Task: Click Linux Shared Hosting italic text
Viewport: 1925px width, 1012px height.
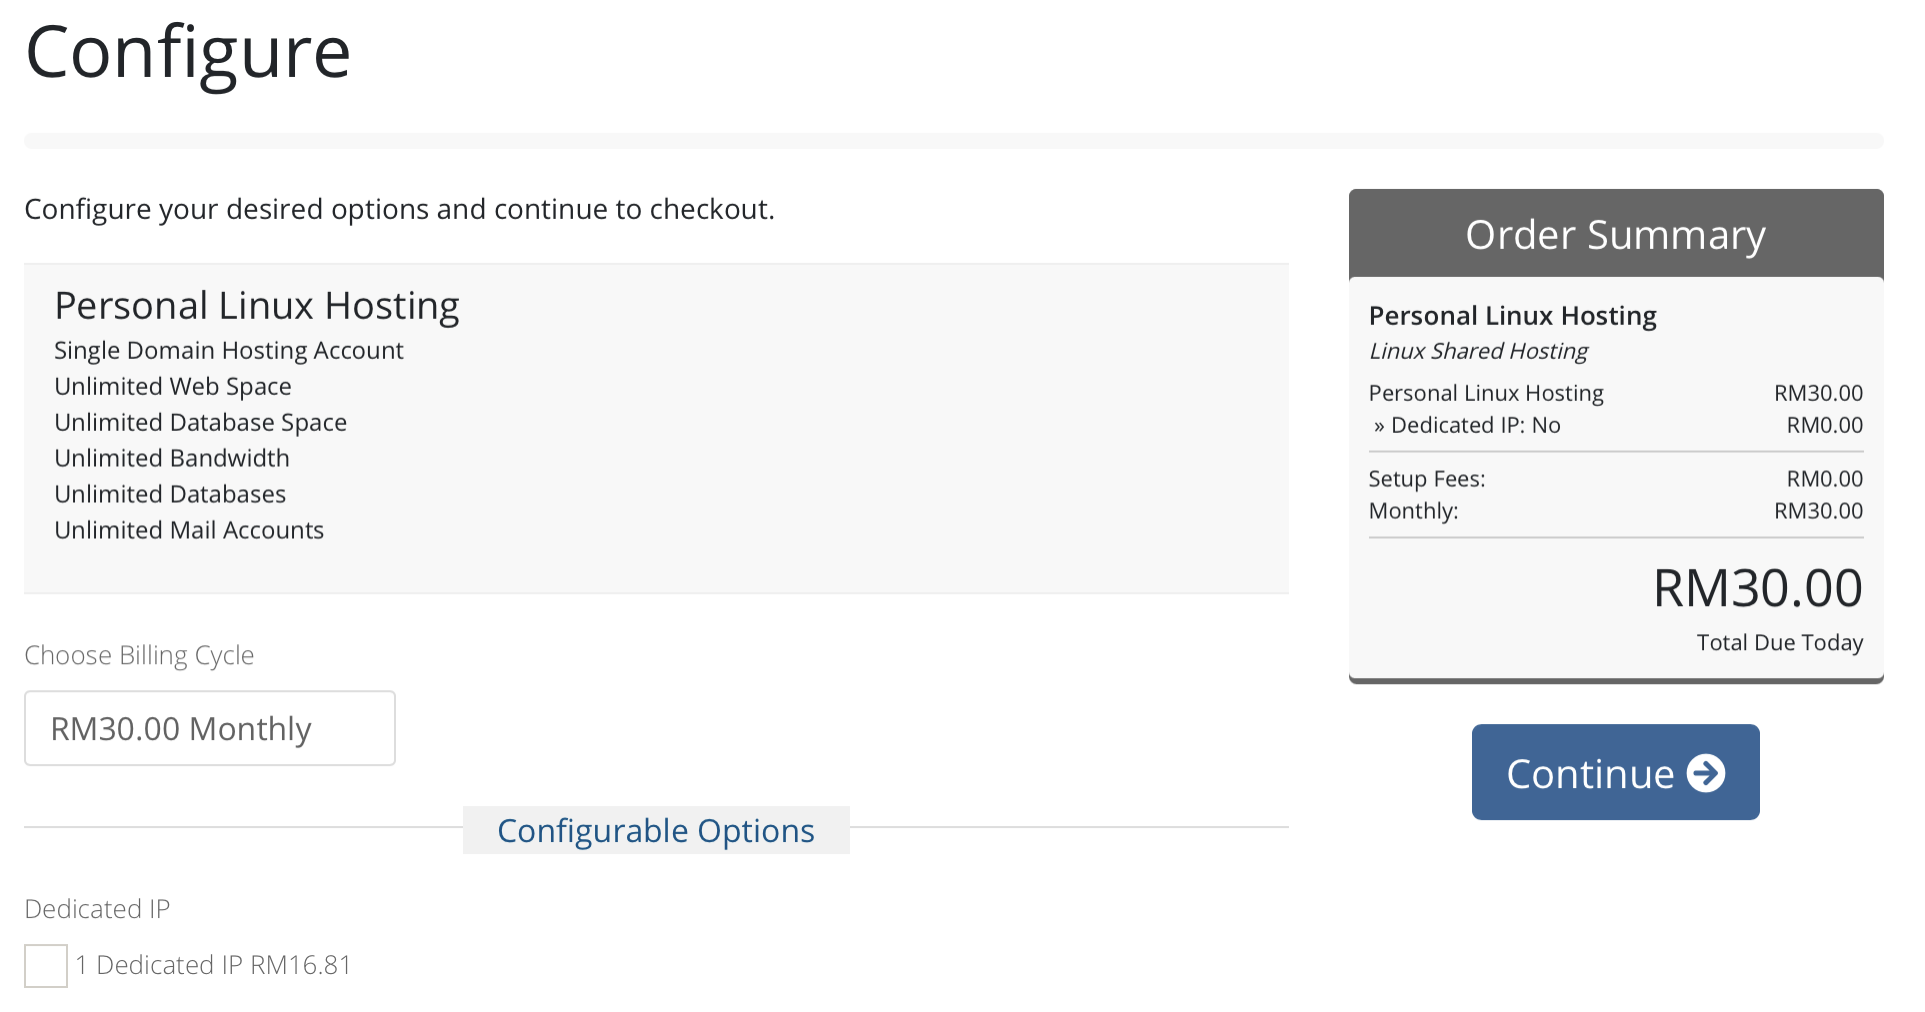Action: [1478, 351]
